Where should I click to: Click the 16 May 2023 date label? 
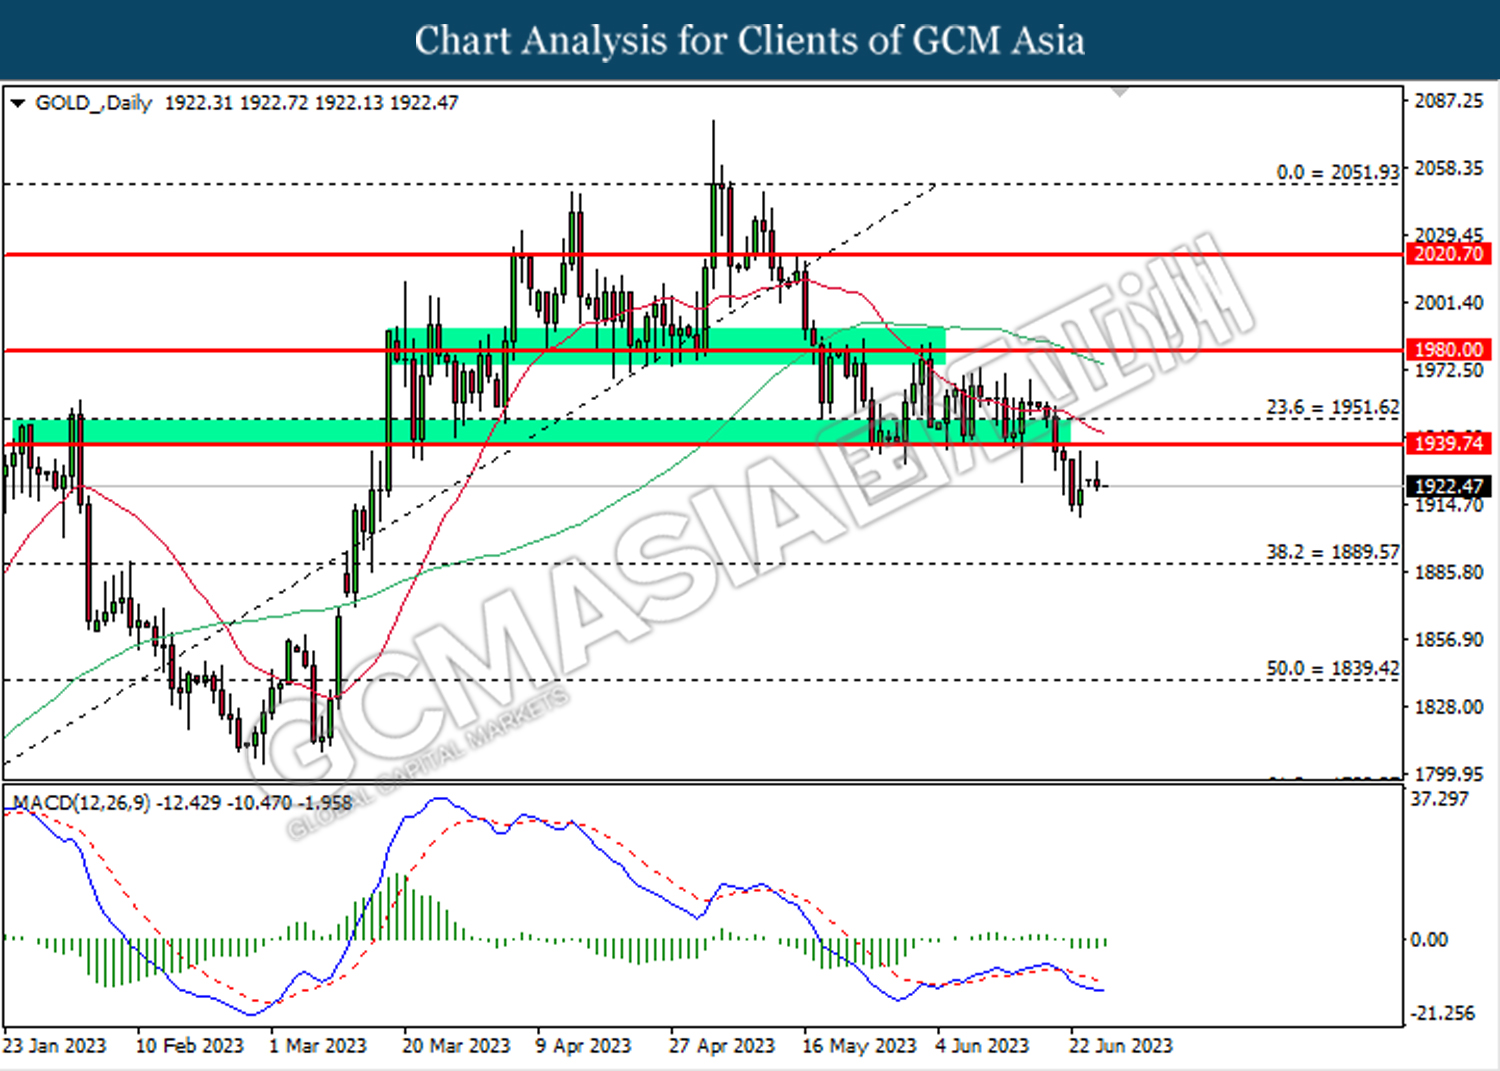tap(859, 1046)
